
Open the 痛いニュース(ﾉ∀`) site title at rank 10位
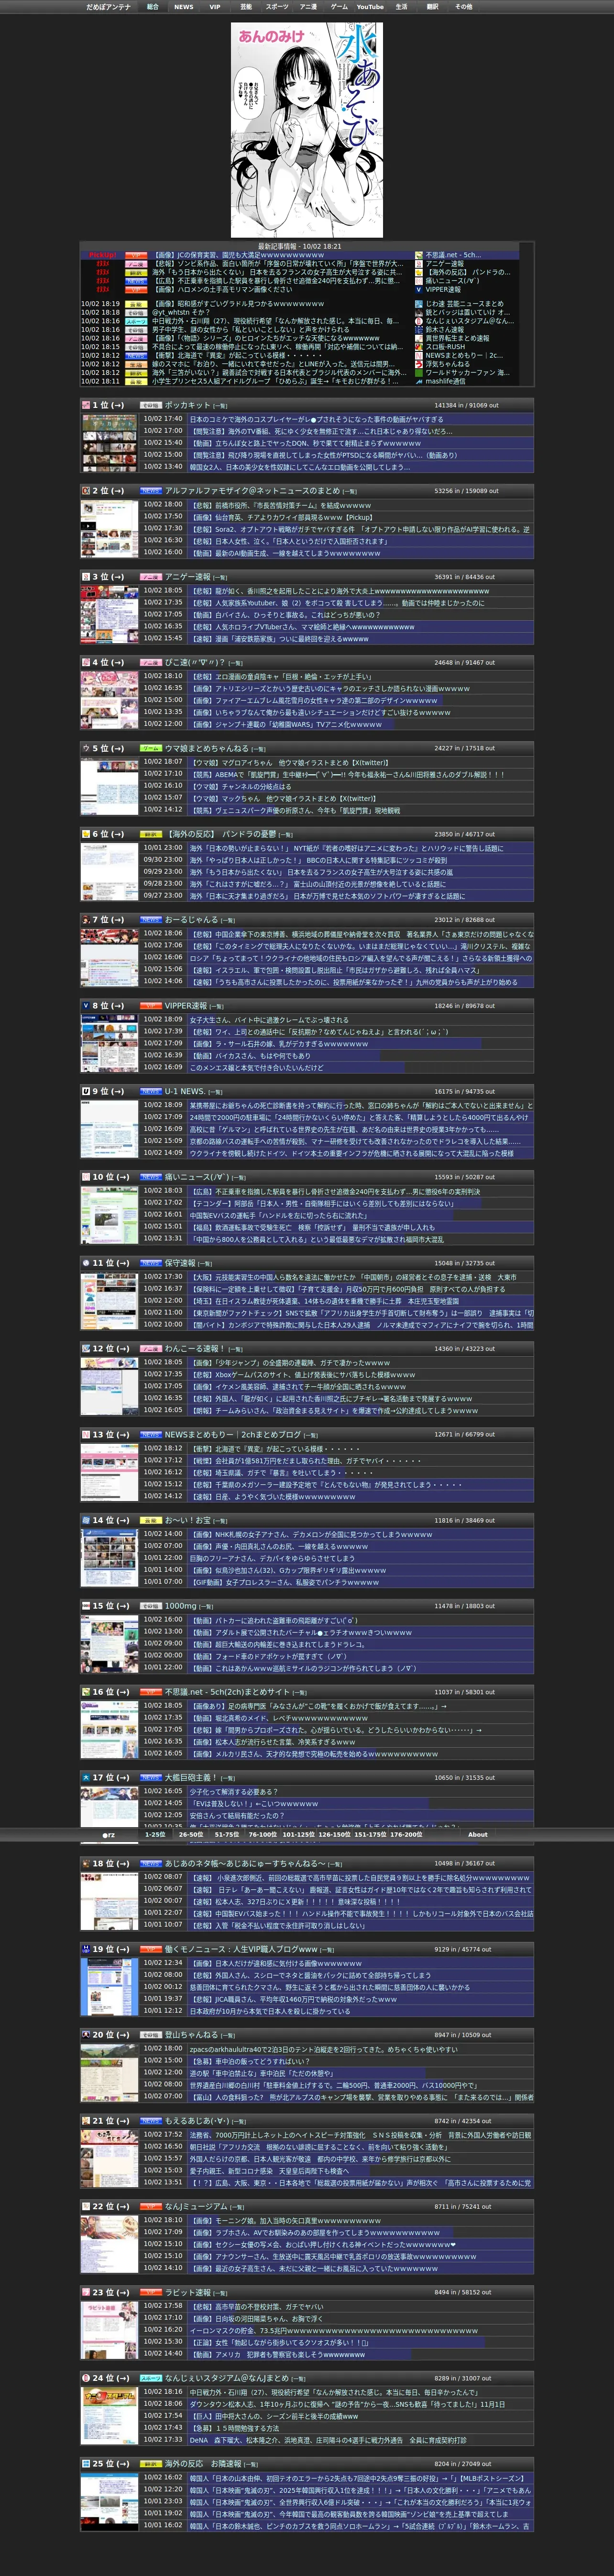[197, 1177]
